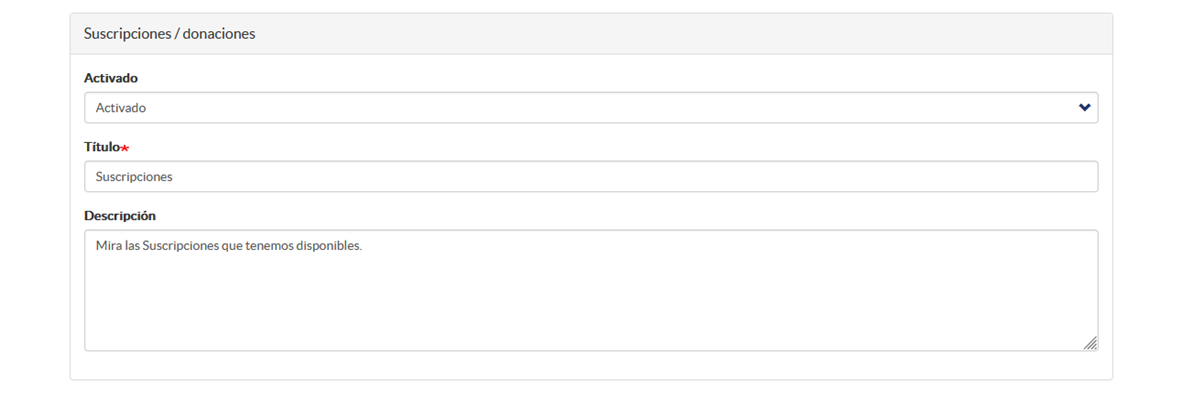This screenshot has height=406, width=1179.
Task: Focus the Descripción textarea
Action: click(591, 290)
